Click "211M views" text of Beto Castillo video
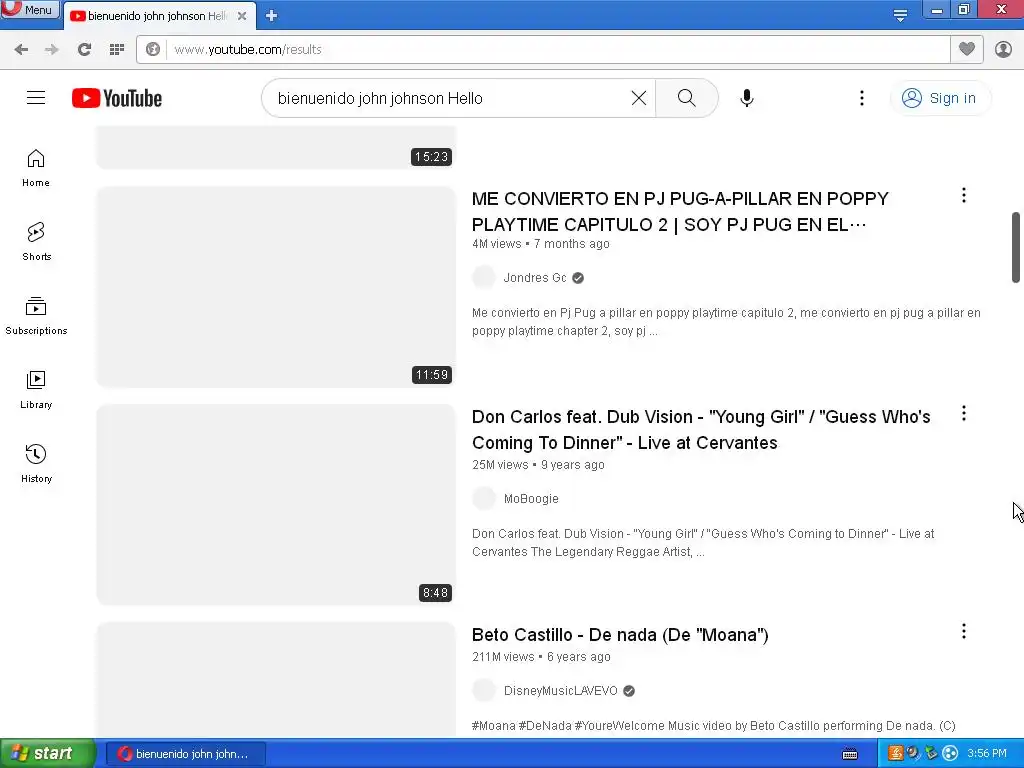1024x768 pixels. pos(503,657)
